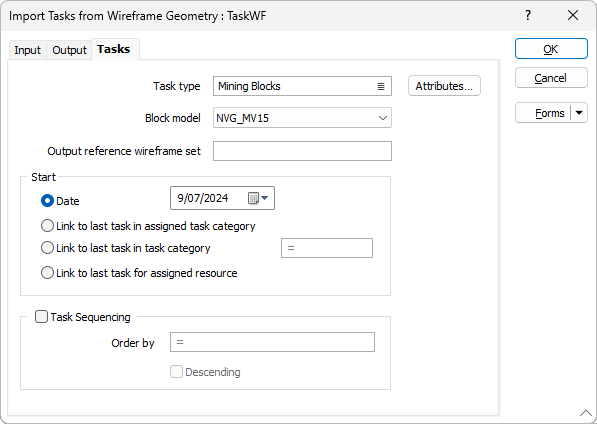Click the Output reference wireframe set field

coord(302,151)
